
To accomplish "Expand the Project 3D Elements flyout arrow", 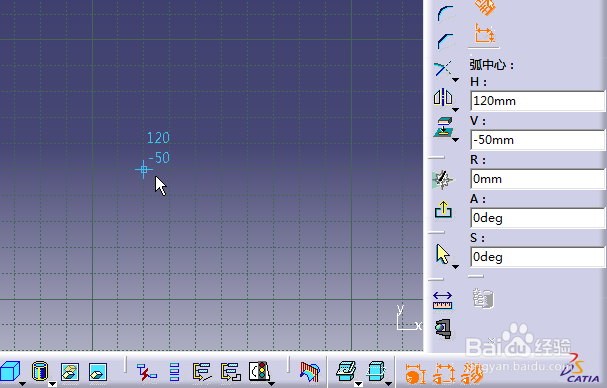I will [456, 140].
